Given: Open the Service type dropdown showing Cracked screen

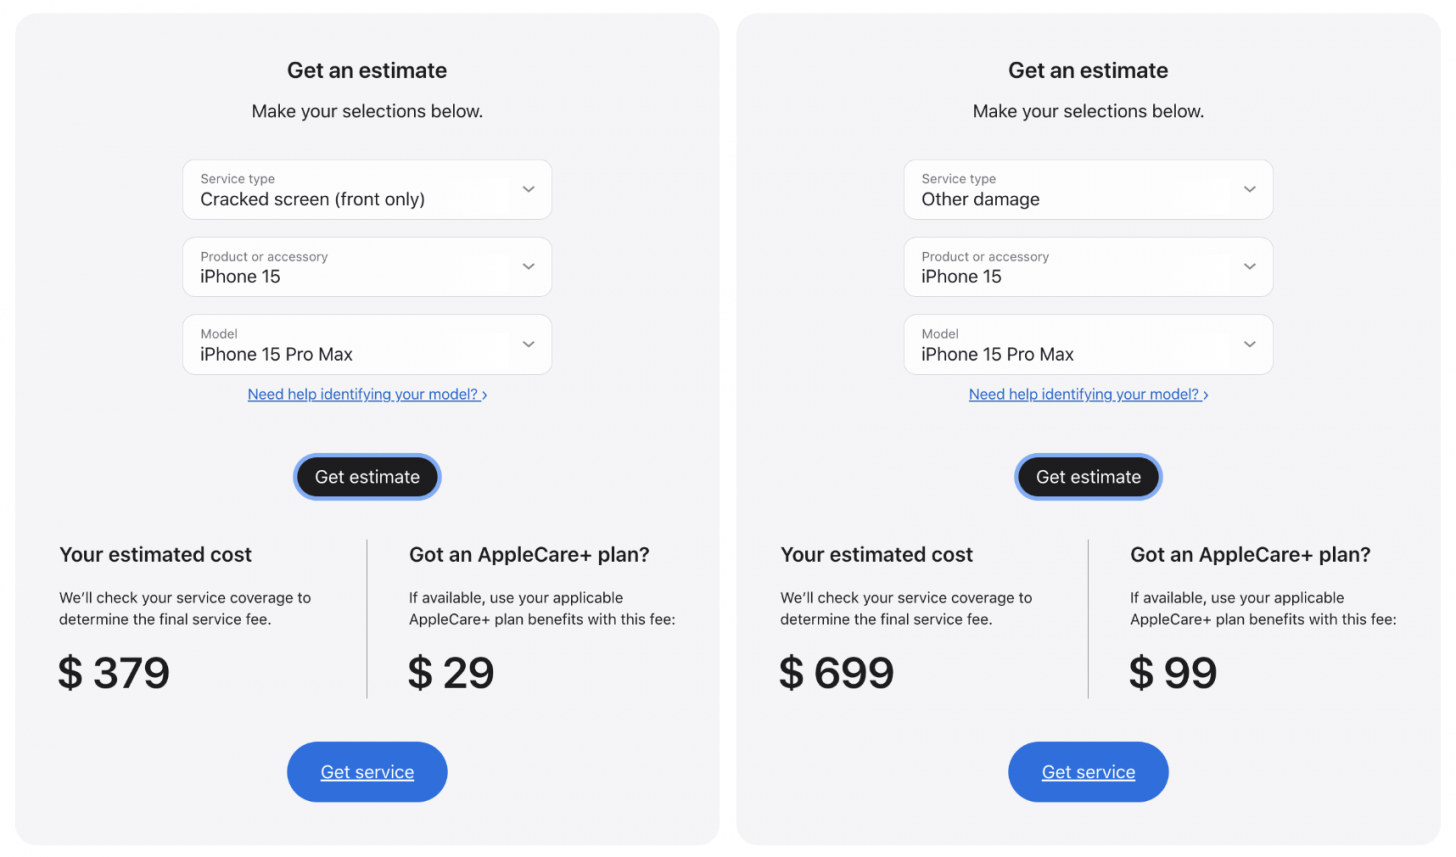Looking at the screenshot, I should (x=367, y=189).
